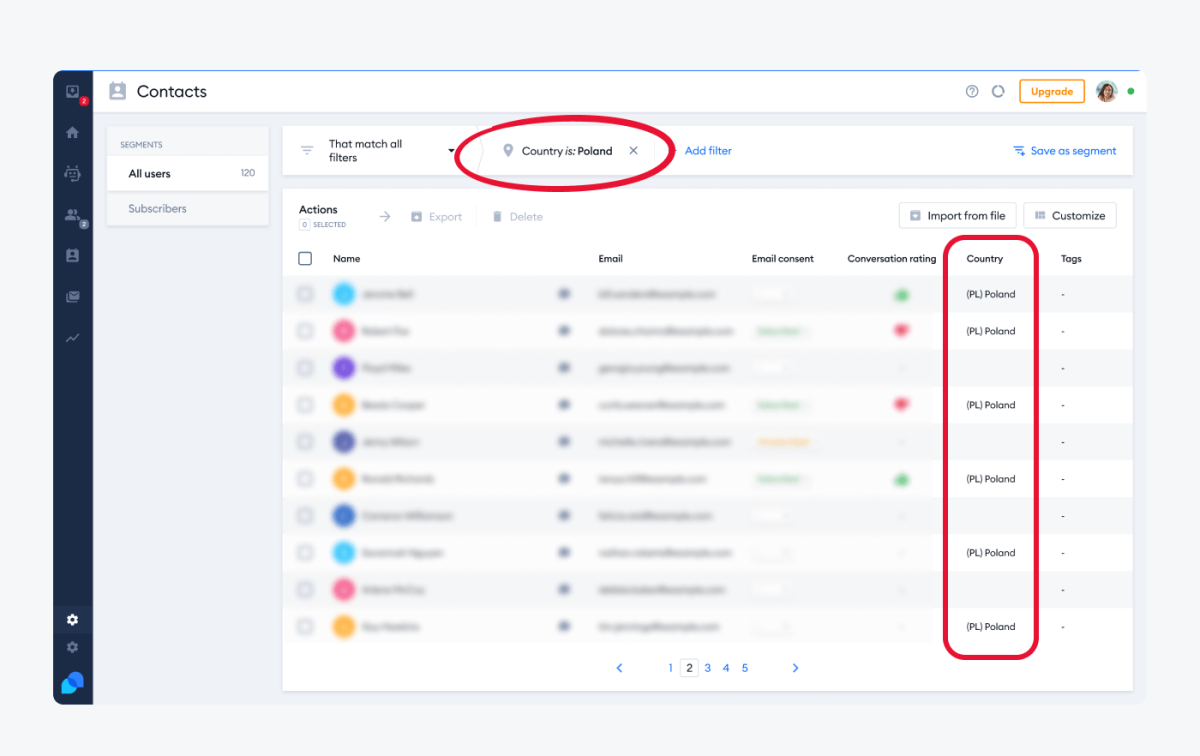Click the Add filter link

tap(708, 150)
